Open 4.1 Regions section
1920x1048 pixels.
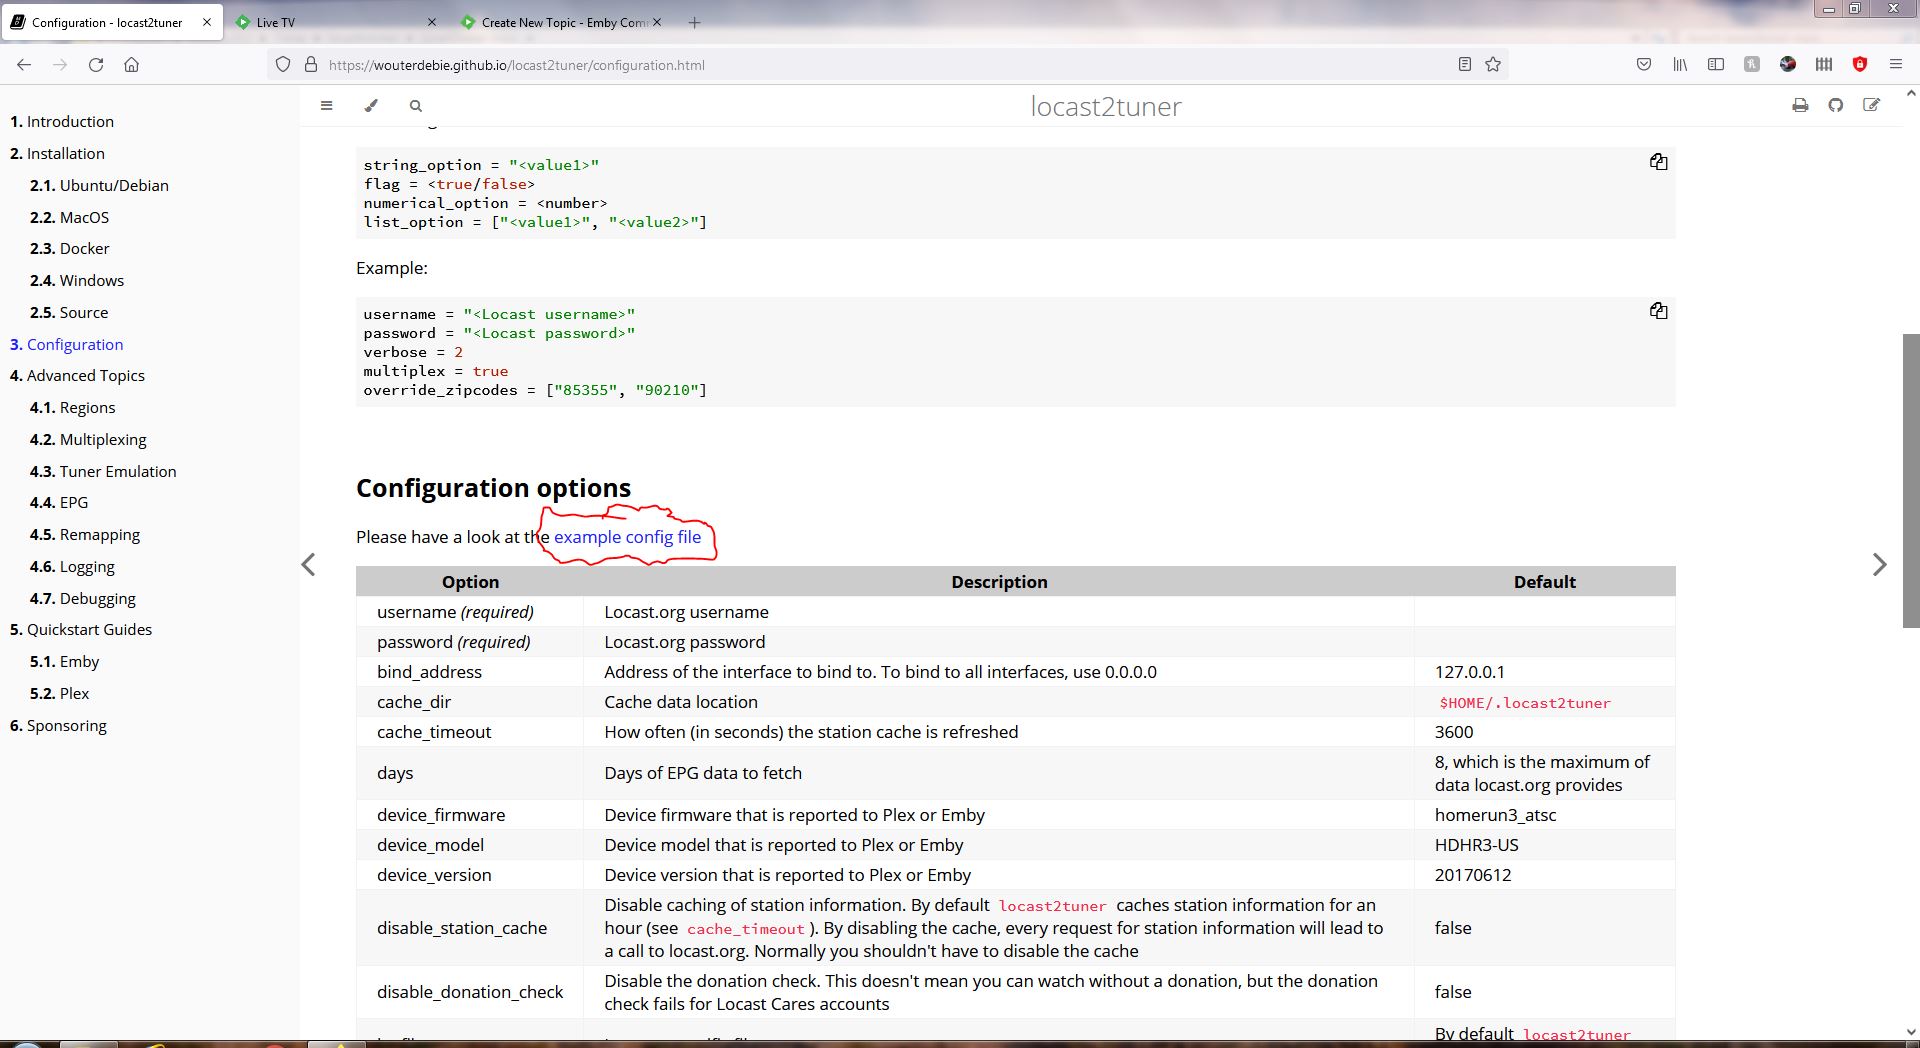[72, 407]
